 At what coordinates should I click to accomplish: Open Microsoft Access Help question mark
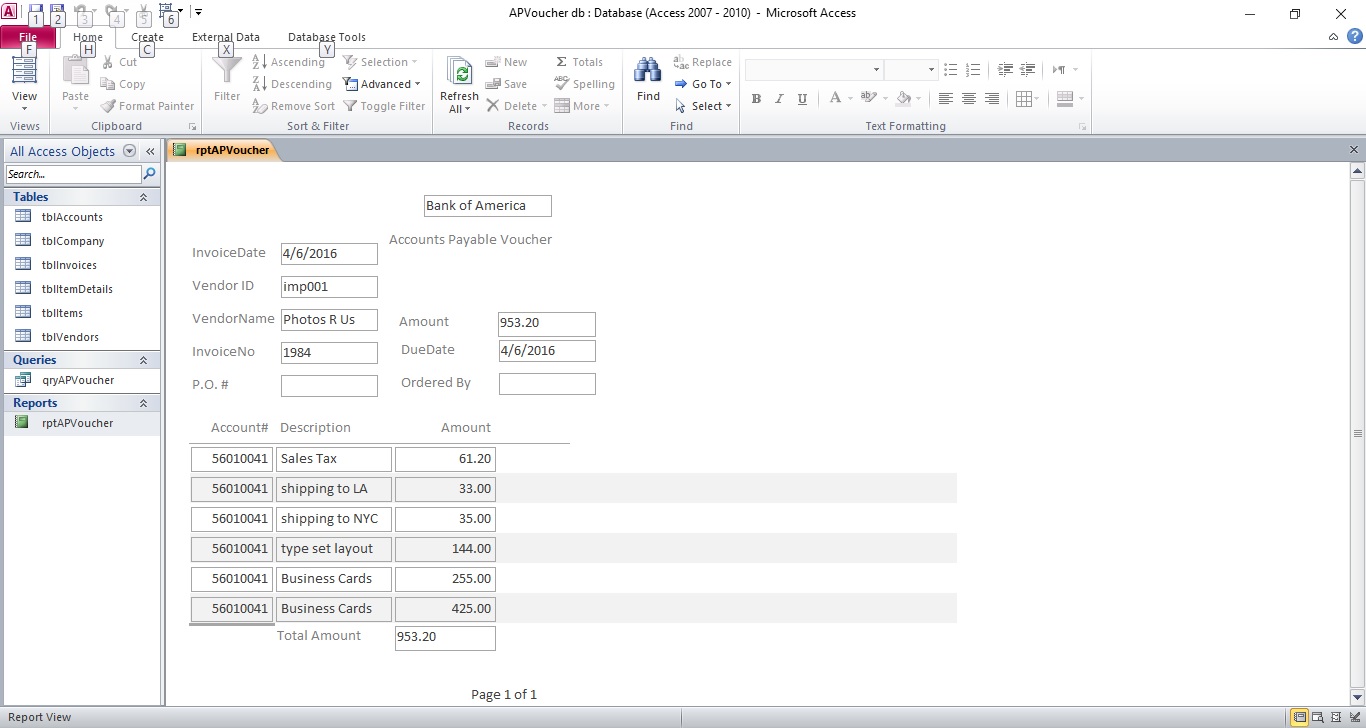(x=1355, y=37)
